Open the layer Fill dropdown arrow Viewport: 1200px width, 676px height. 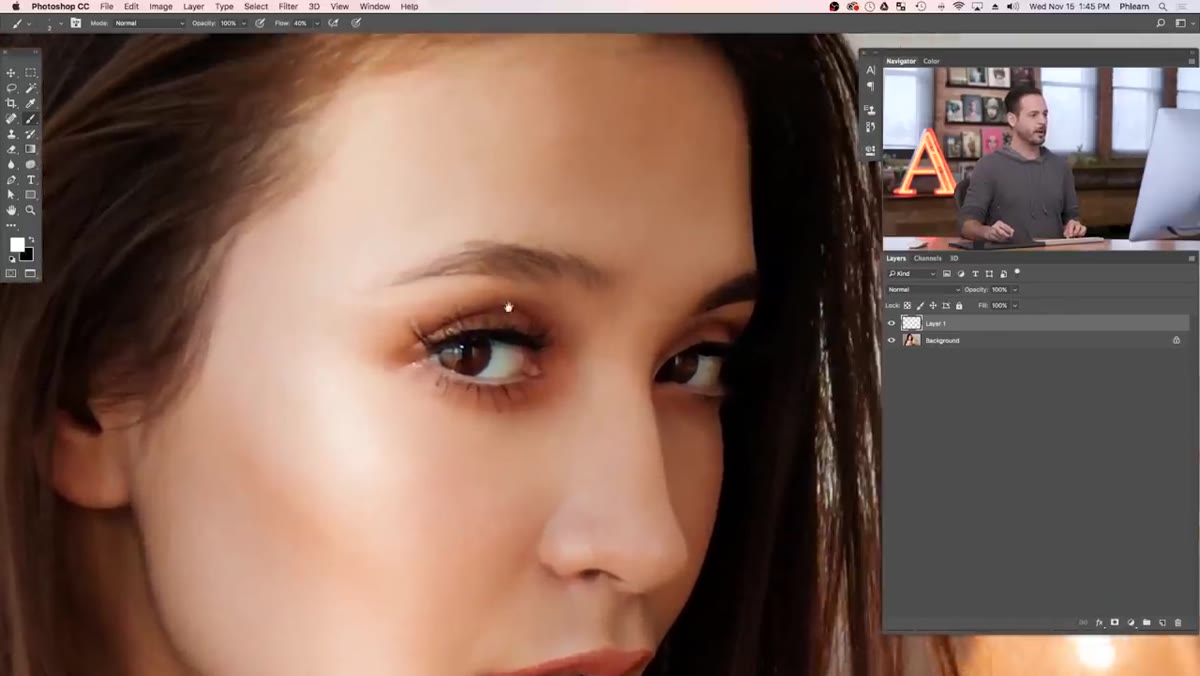pyautogui.click(x=1015, y=306)
